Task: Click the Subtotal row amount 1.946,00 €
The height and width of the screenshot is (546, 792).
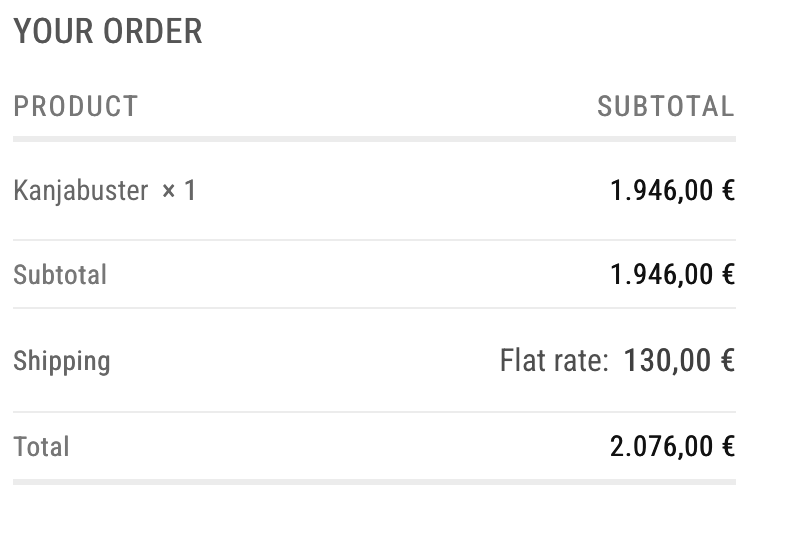Action: 672,275
